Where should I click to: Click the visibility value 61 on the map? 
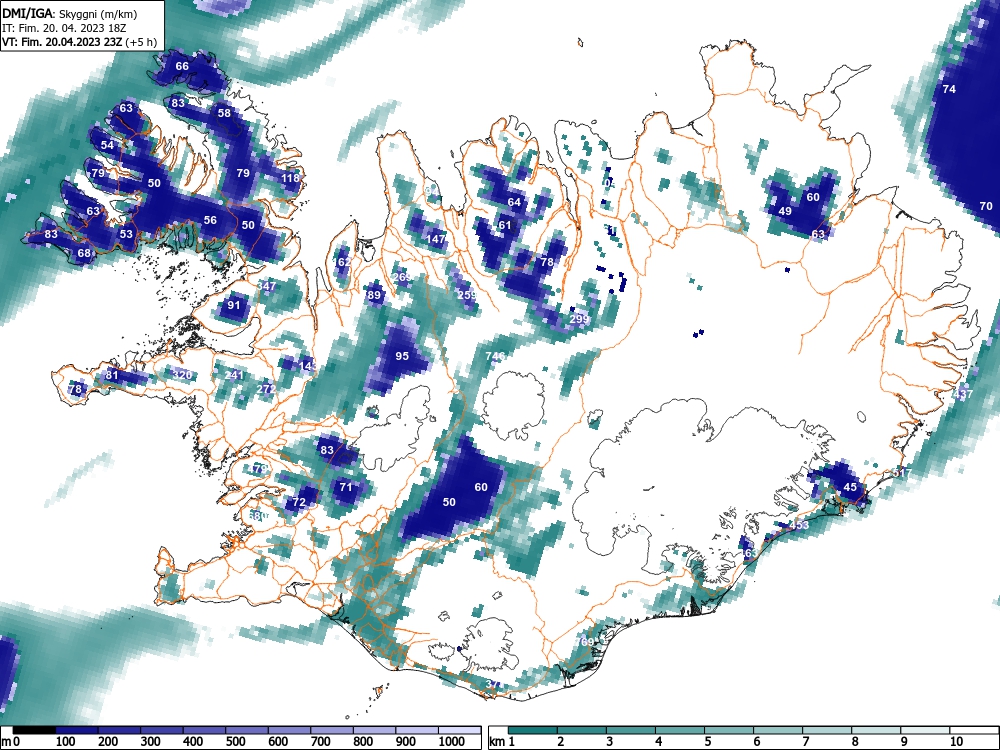[x=504, y=224]
